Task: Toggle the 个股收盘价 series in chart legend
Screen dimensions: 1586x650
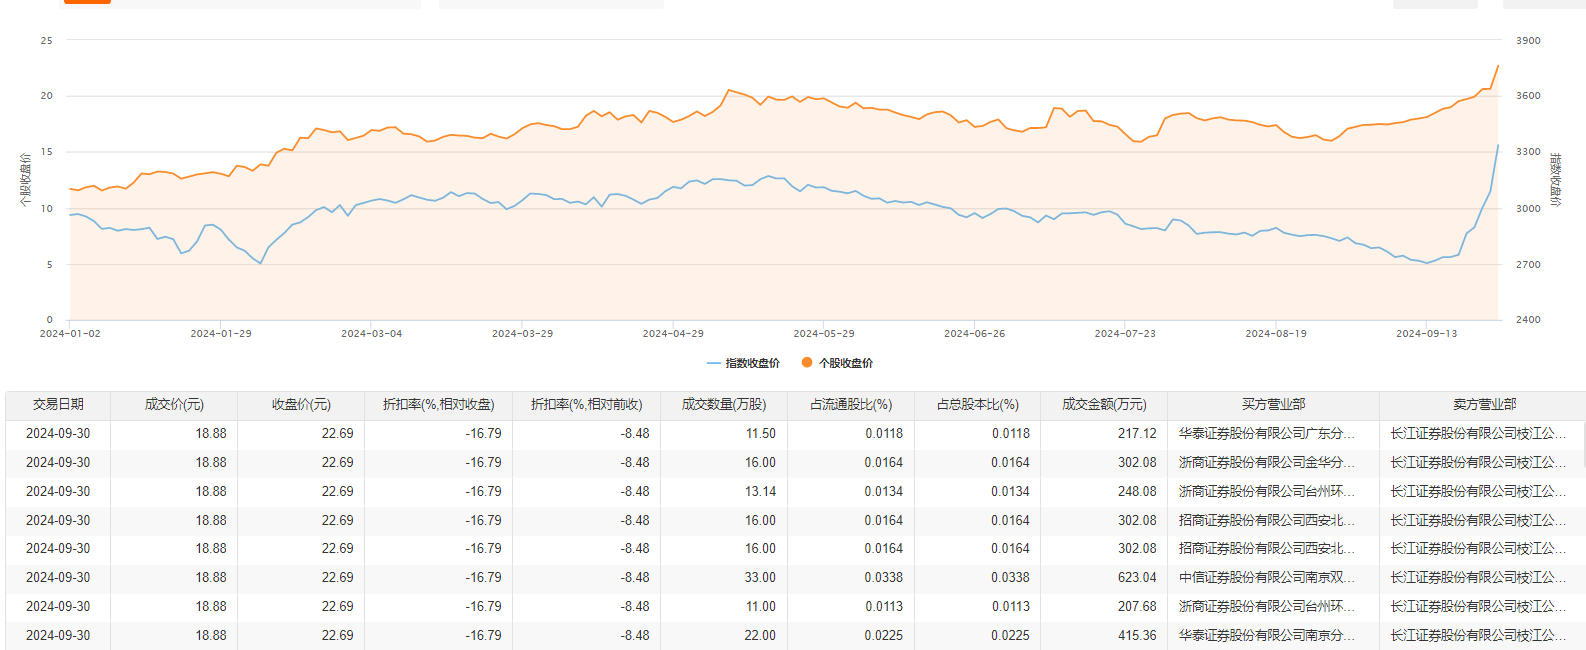Action: 837,363
